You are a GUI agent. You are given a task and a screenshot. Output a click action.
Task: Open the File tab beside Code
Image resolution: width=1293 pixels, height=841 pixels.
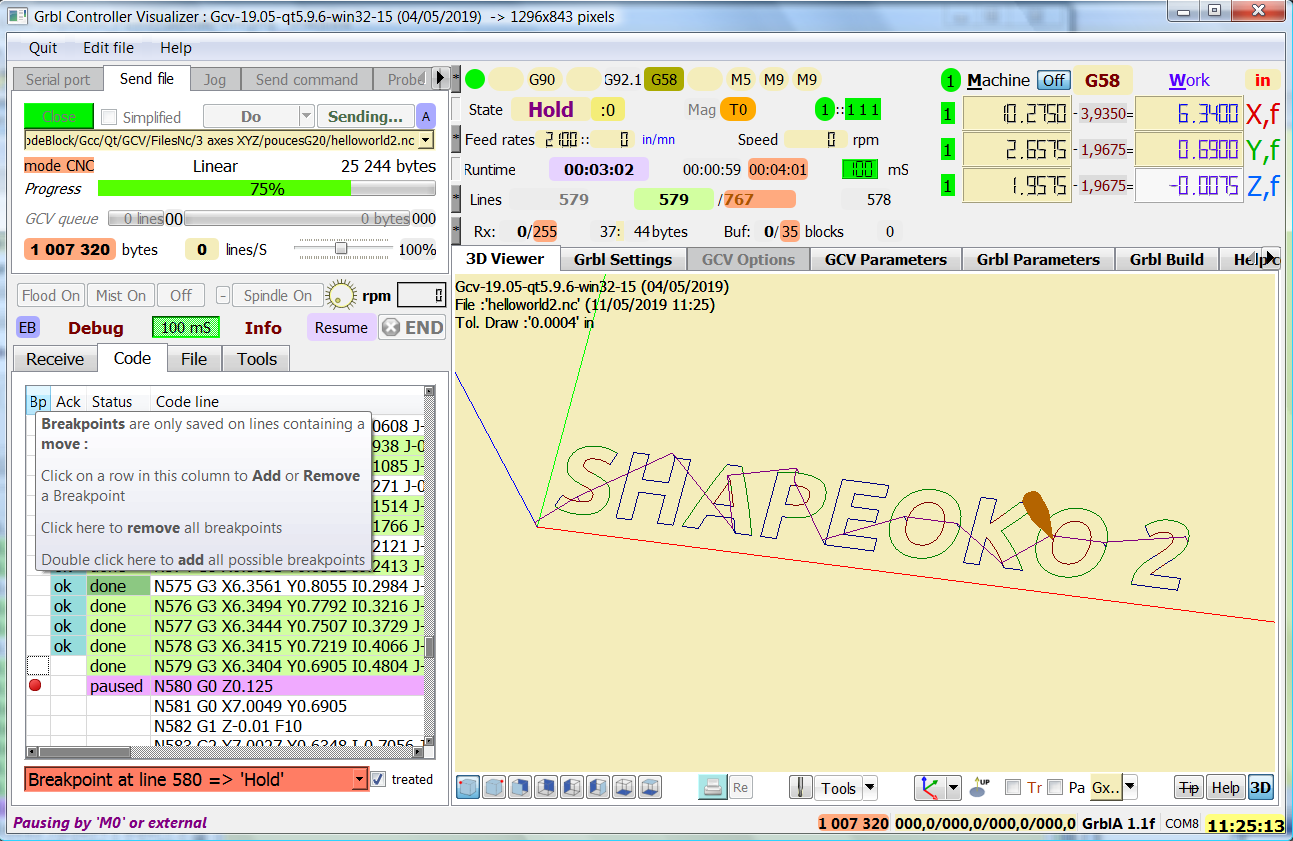coord(194,359)
